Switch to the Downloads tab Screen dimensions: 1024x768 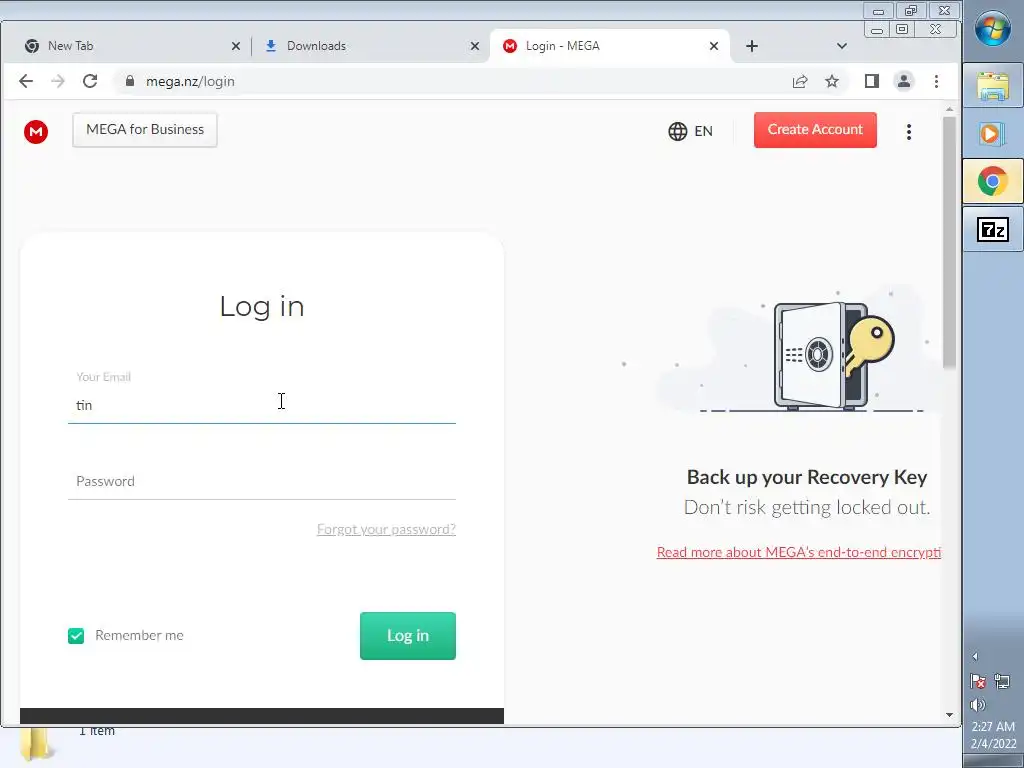[x=369, y=46]
